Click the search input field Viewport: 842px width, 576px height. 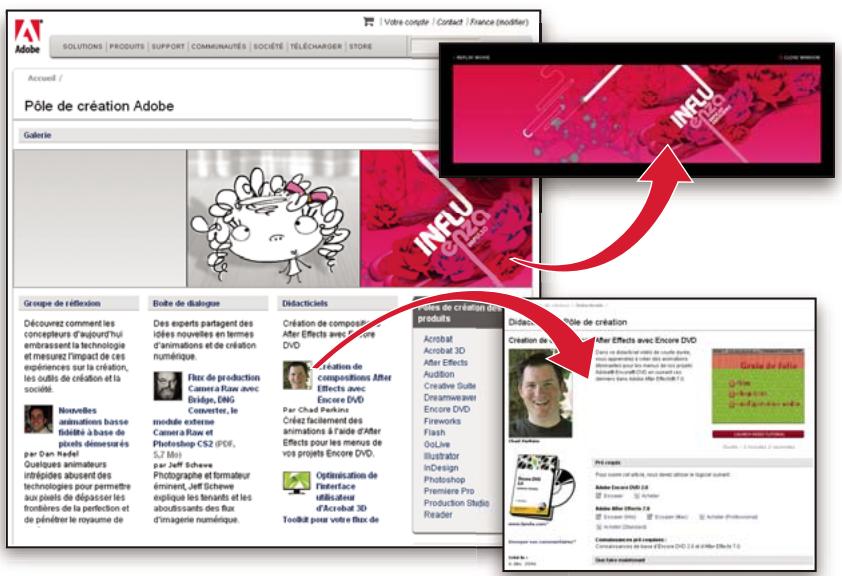click(x=425, y=47)
